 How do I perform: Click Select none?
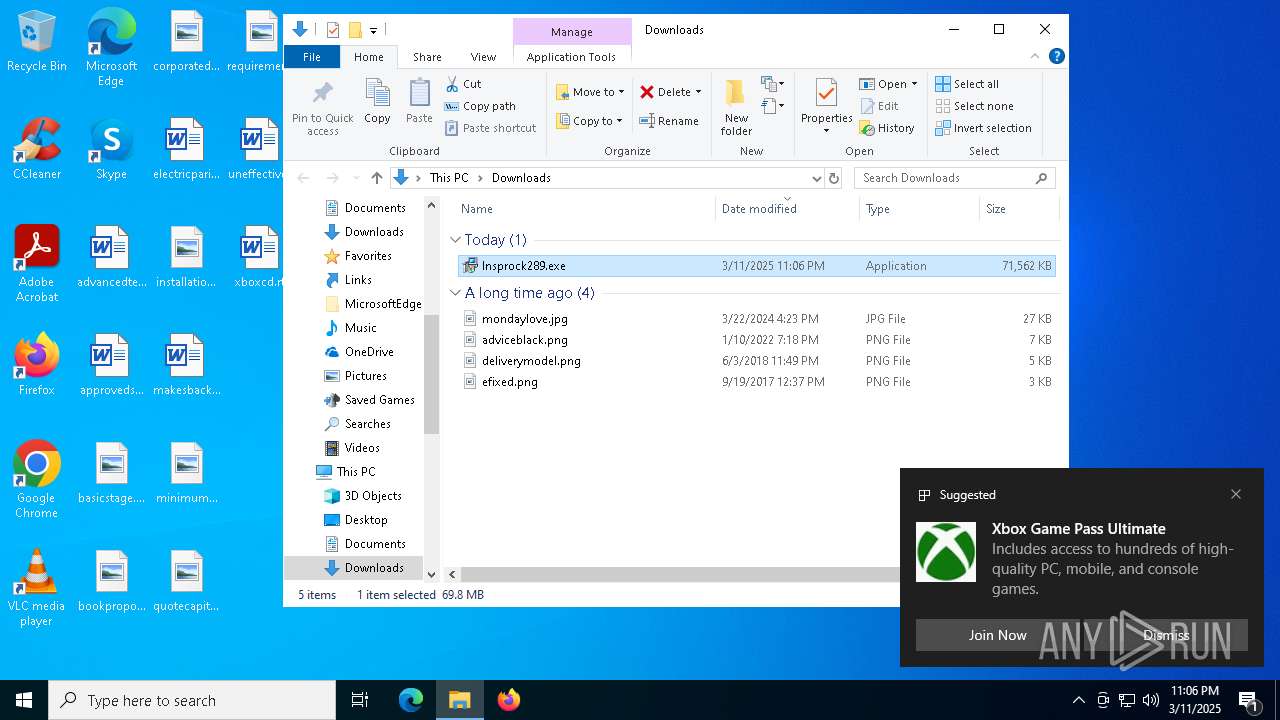pos(975,106)
